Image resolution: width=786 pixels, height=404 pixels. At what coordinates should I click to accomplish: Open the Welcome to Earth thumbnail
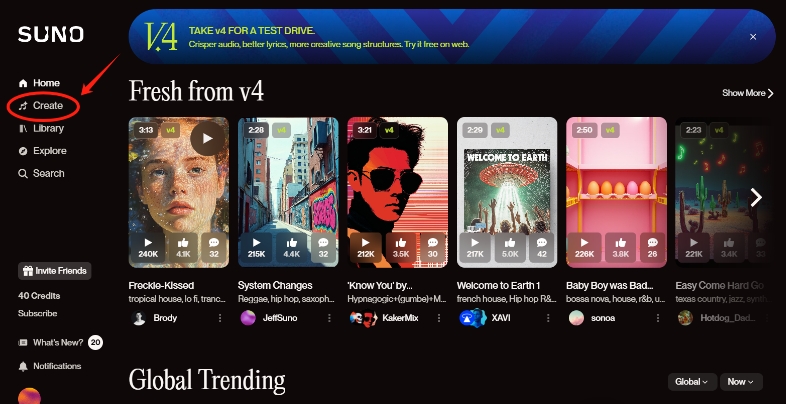[506, 180]
